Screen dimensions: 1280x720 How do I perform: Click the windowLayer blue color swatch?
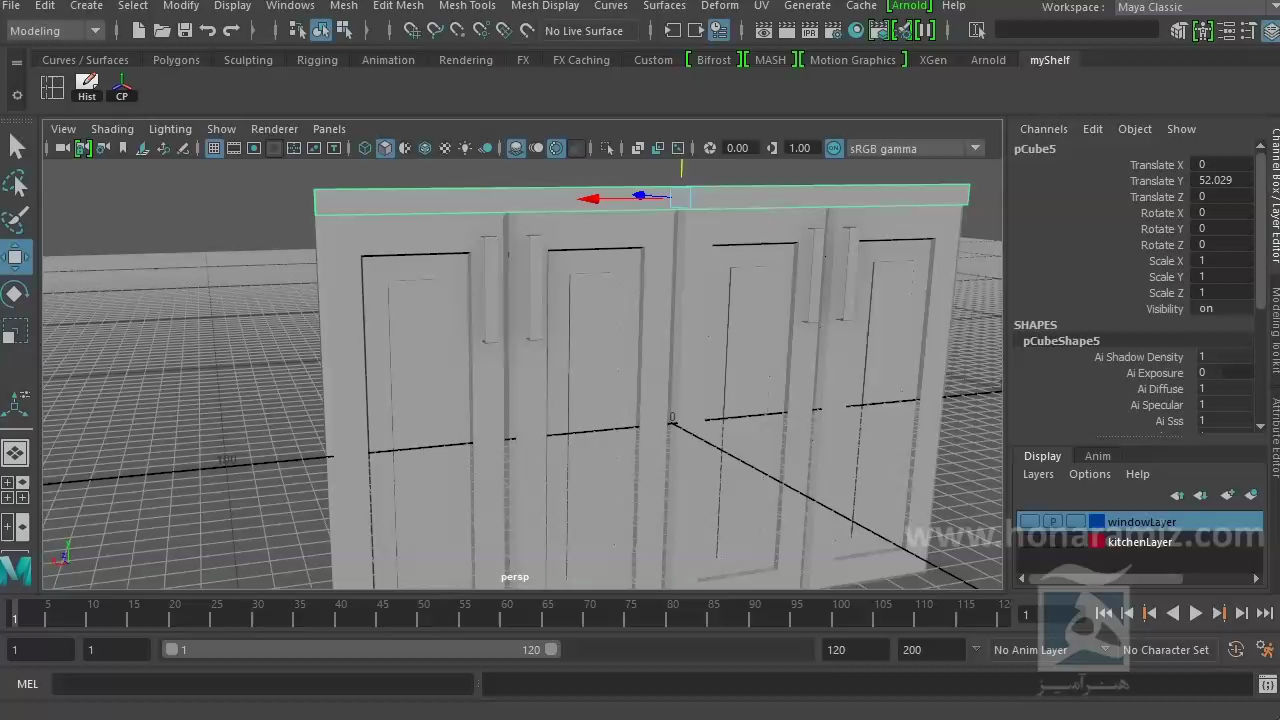1097,522
